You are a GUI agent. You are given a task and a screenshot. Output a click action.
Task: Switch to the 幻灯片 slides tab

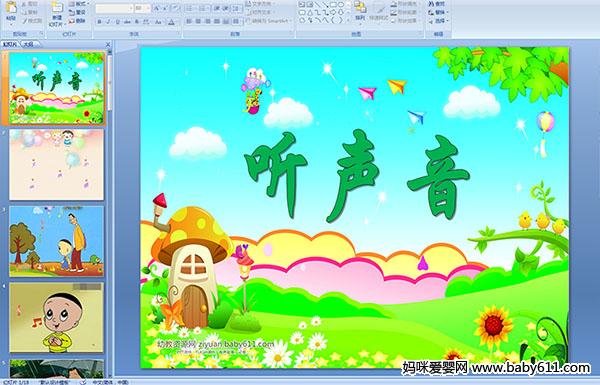pyautogui.click(x=10, y=44)
